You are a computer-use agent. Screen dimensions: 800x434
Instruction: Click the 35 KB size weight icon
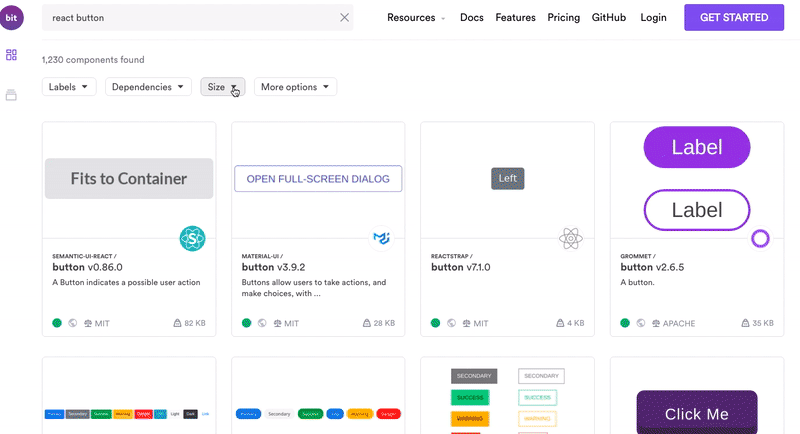(x=745, y=323)
